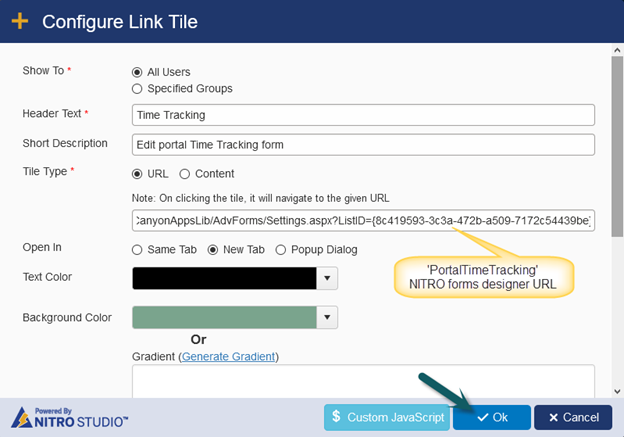Click the scrollbar down arrow
Viewport: 624px width, 437px height.
(617, 391)
